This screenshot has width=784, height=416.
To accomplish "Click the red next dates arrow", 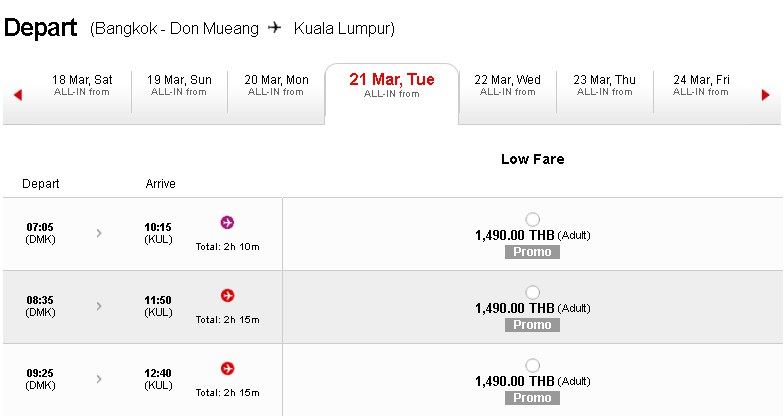I will pos(766,94).
